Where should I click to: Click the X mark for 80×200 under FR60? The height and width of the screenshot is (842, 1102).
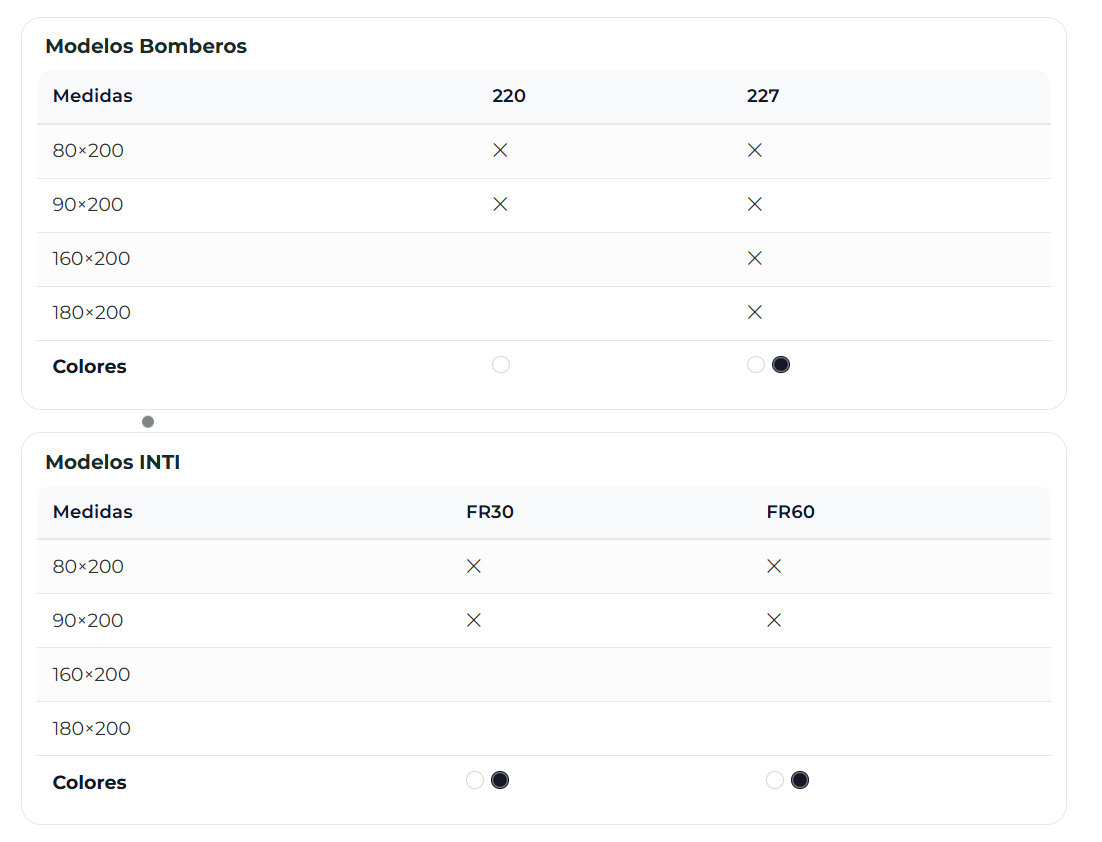point(774,566)
